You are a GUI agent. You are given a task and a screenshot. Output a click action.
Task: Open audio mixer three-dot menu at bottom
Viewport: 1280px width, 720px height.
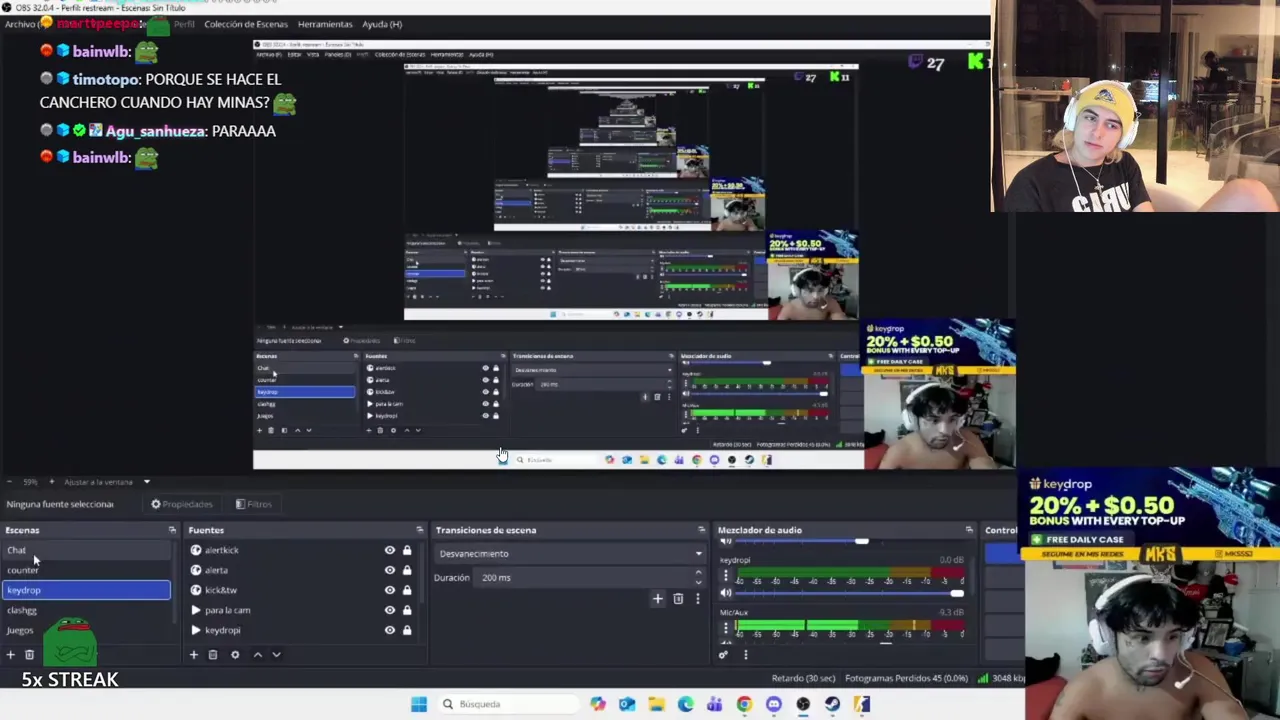pos(745,655)
